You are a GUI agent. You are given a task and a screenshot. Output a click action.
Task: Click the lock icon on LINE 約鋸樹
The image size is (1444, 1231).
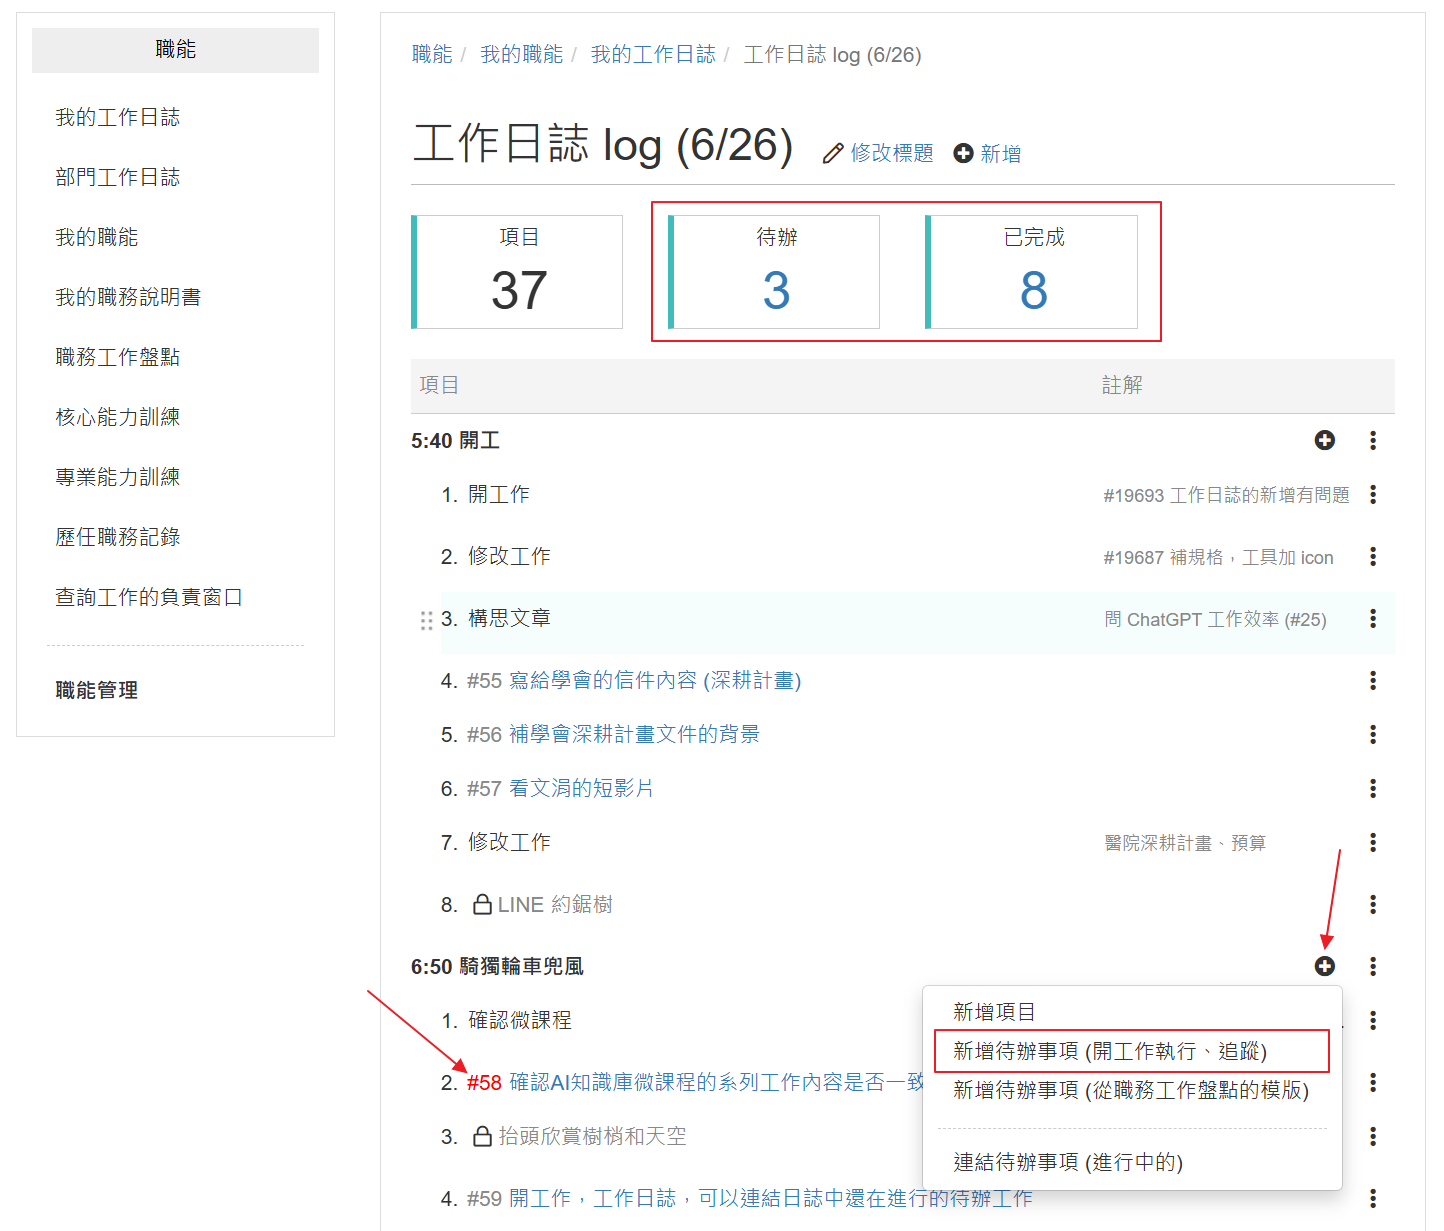[x=482, y=905]
